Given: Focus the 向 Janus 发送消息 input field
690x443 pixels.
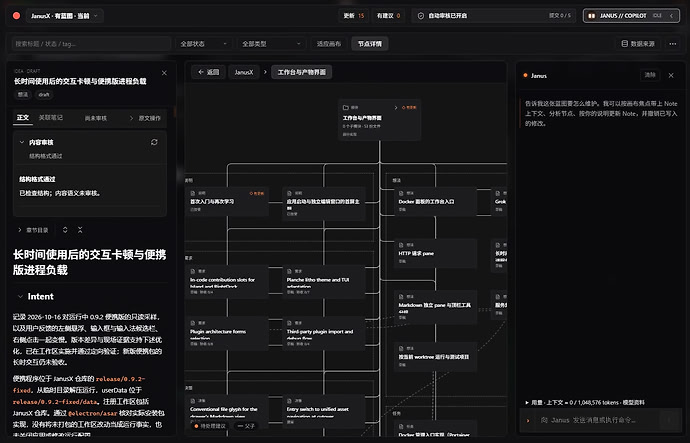Looking at the screenshot, I should click(598, 420).
